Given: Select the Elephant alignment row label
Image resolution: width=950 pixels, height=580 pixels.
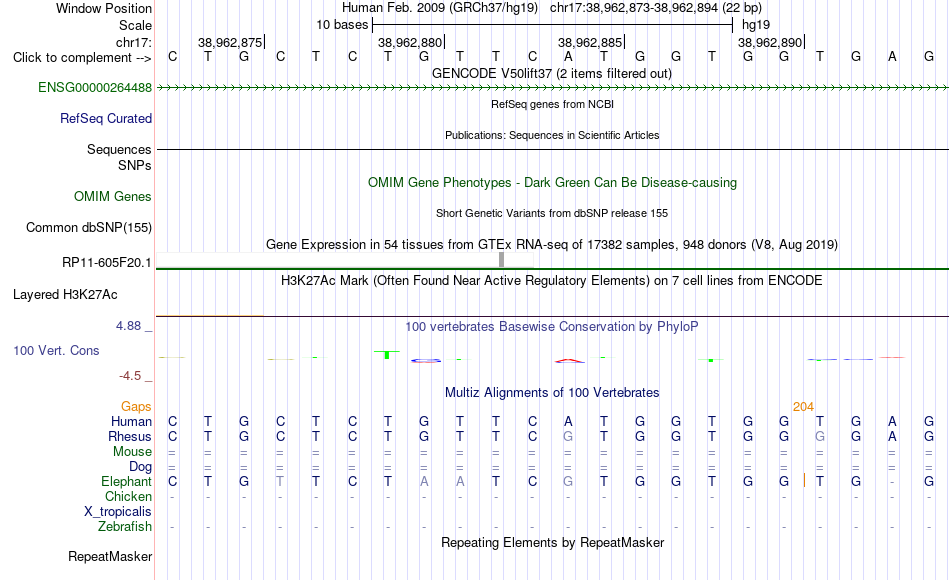Looking at the screenshot, I should (126, 481).
